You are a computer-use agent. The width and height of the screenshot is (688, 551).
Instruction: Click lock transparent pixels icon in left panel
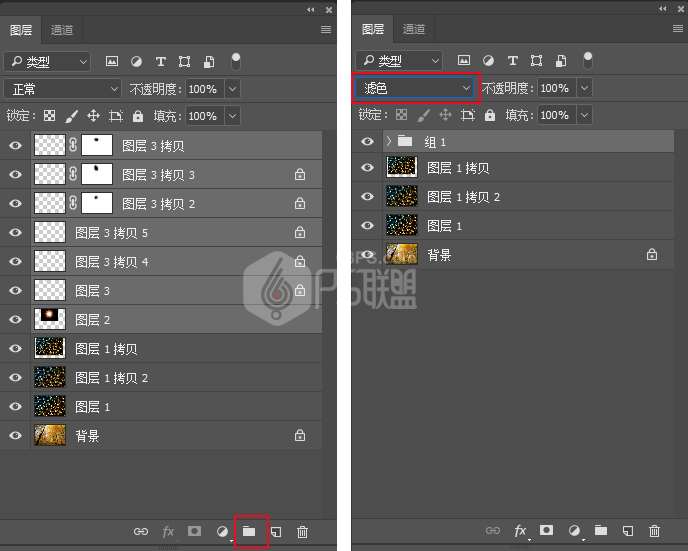point(50,116)
